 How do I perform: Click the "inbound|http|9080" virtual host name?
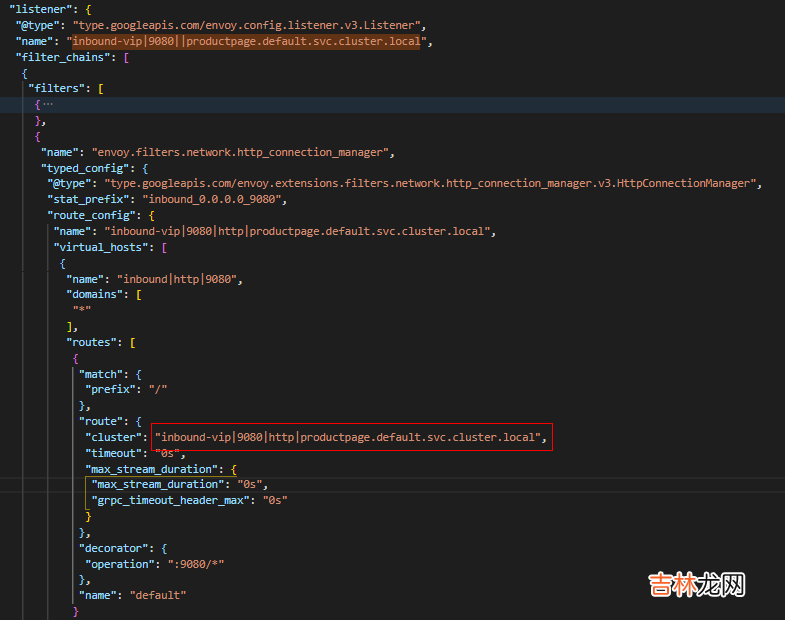click(178, 279)
